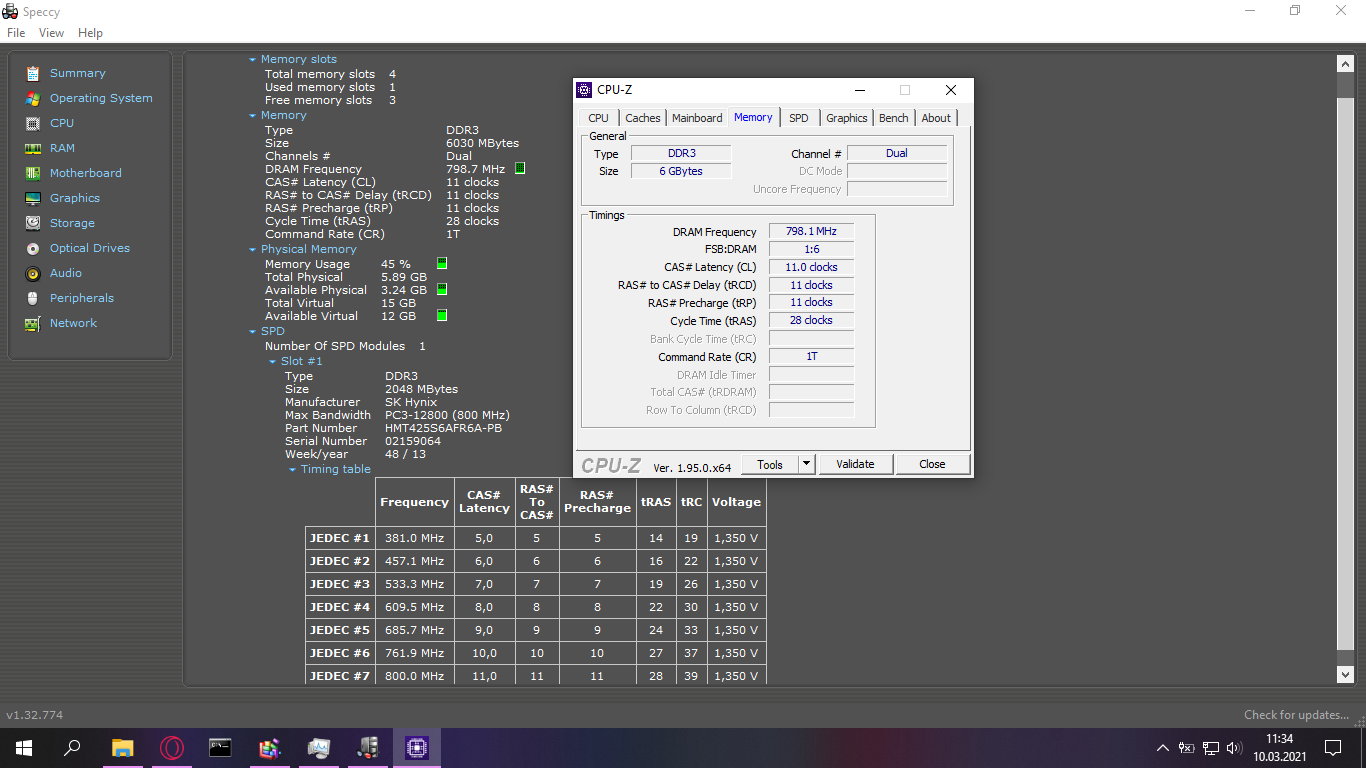Open the Help menu in Speccy
The width and height of the screenshot is (1366, 768).
[90, 33]
